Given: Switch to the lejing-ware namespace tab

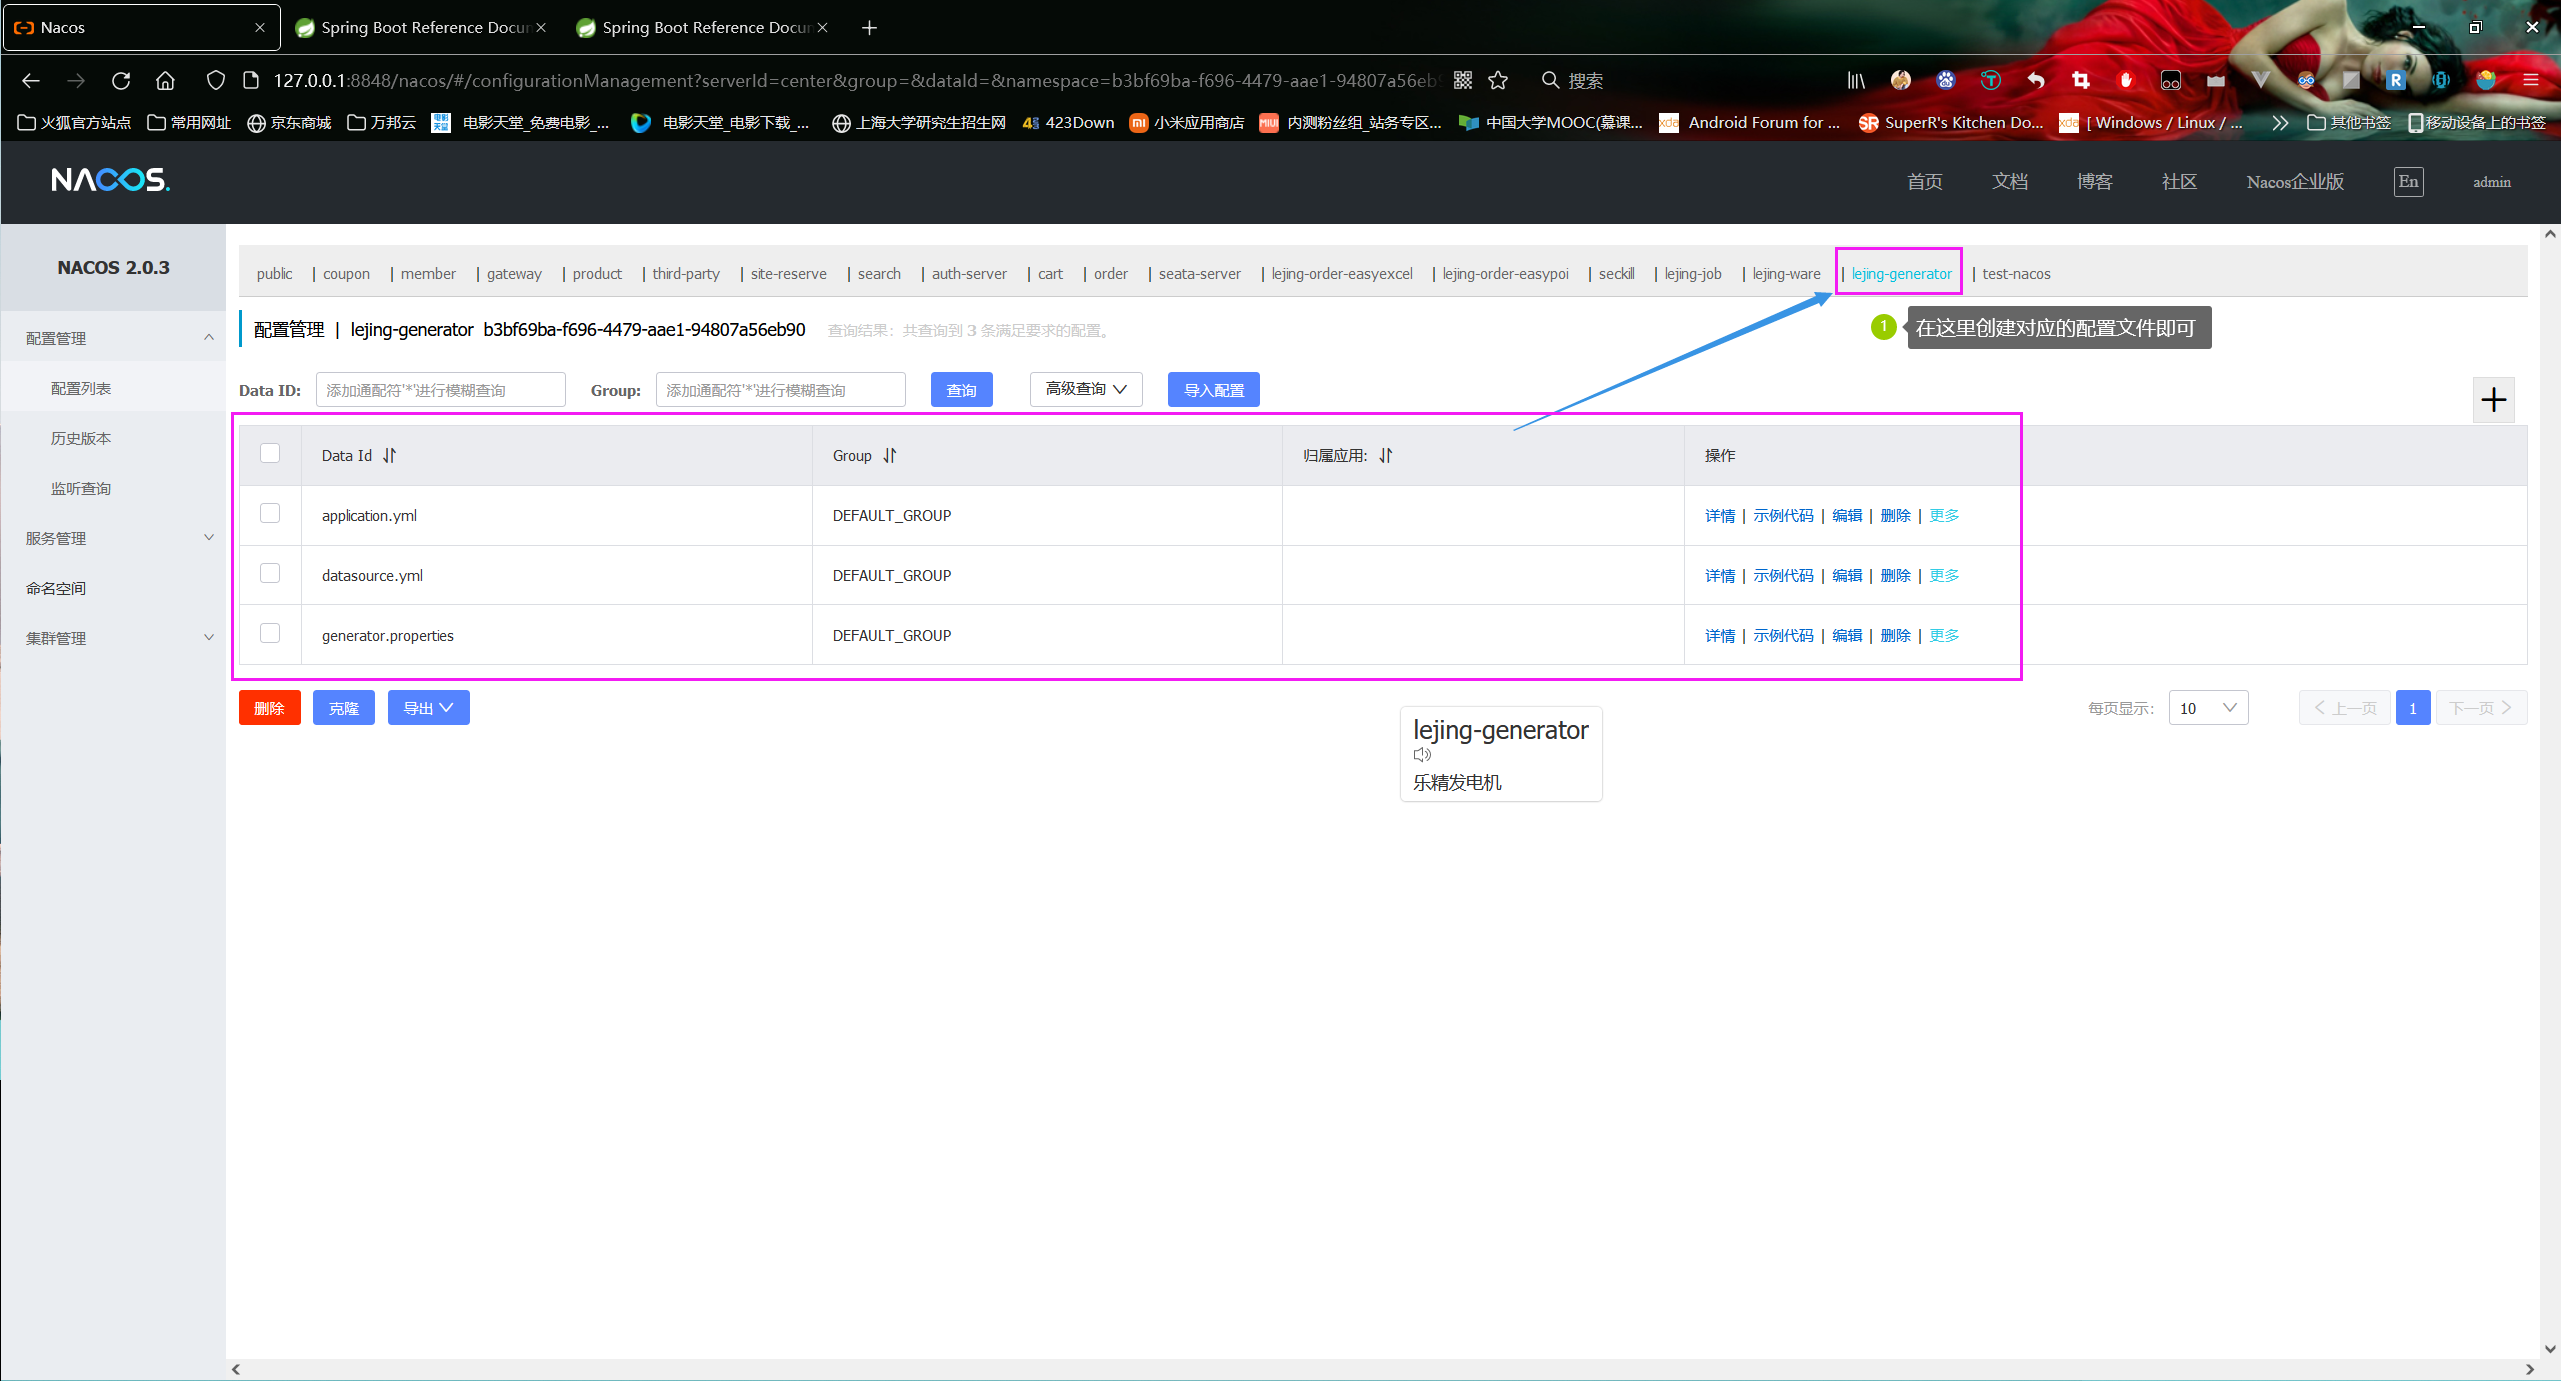Looking at the screenshot, I should point(1786,274).
